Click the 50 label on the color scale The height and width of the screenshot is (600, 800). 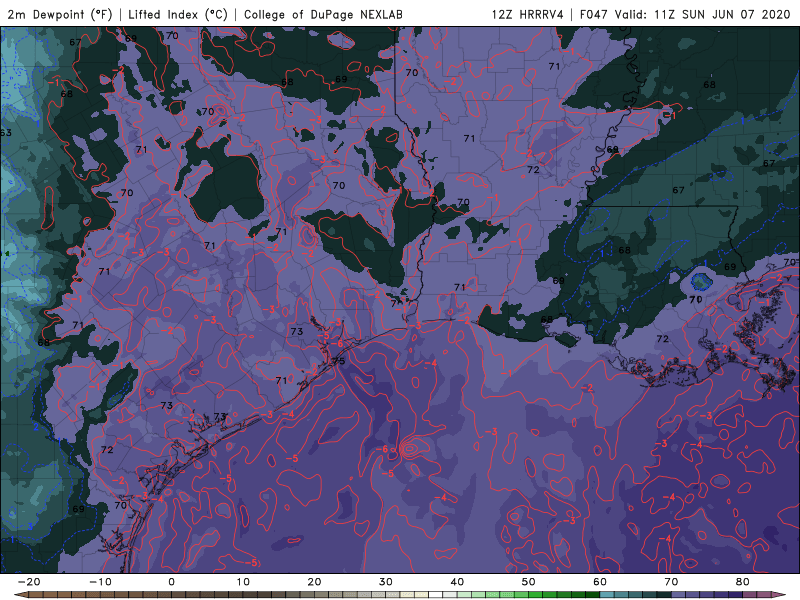pyautogui.click(x=529, y=582)
